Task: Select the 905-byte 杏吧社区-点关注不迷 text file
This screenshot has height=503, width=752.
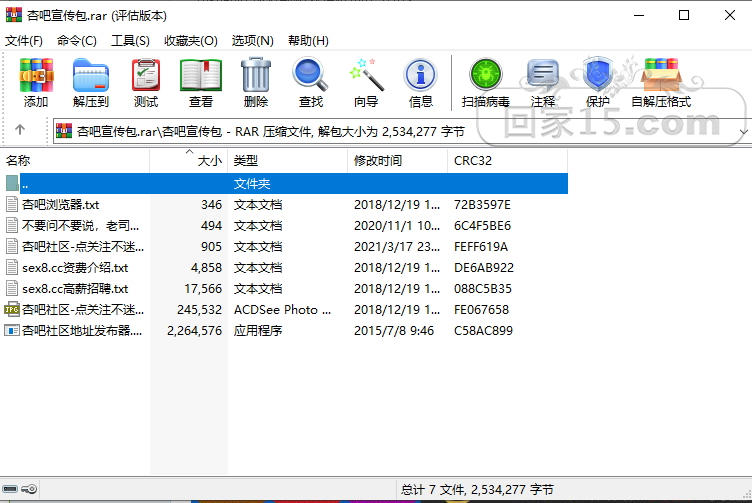Action: [x=82, y=247]
